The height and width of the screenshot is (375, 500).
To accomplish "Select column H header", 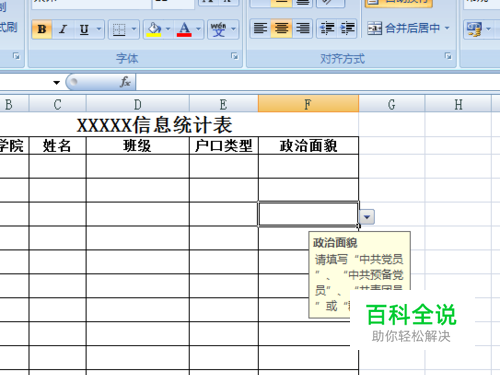I will (458, 104).
